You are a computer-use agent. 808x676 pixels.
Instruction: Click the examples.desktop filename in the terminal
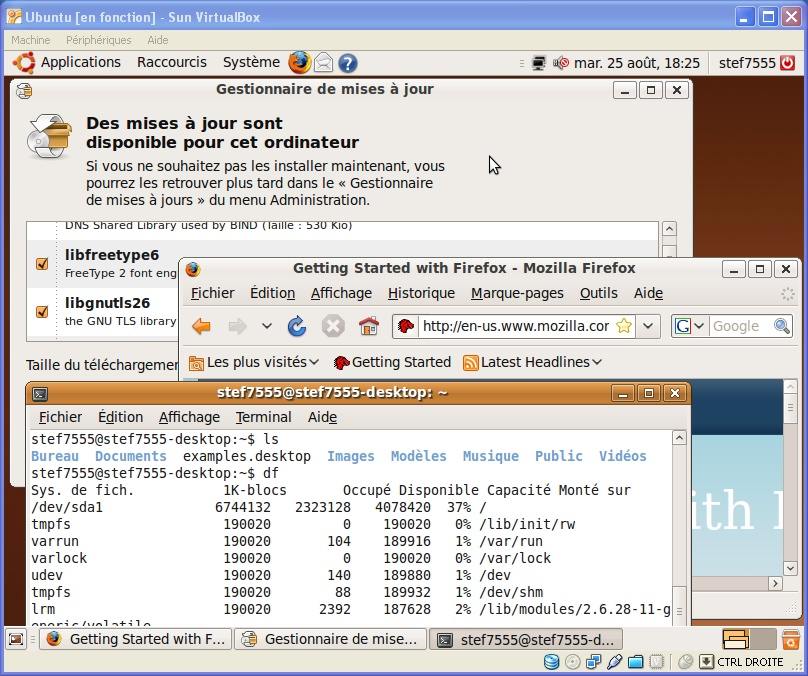coord(247,456)
